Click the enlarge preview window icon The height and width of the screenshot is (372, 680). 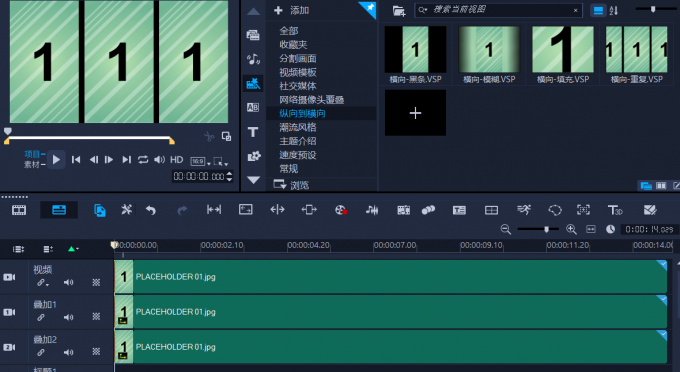point(226,137)
